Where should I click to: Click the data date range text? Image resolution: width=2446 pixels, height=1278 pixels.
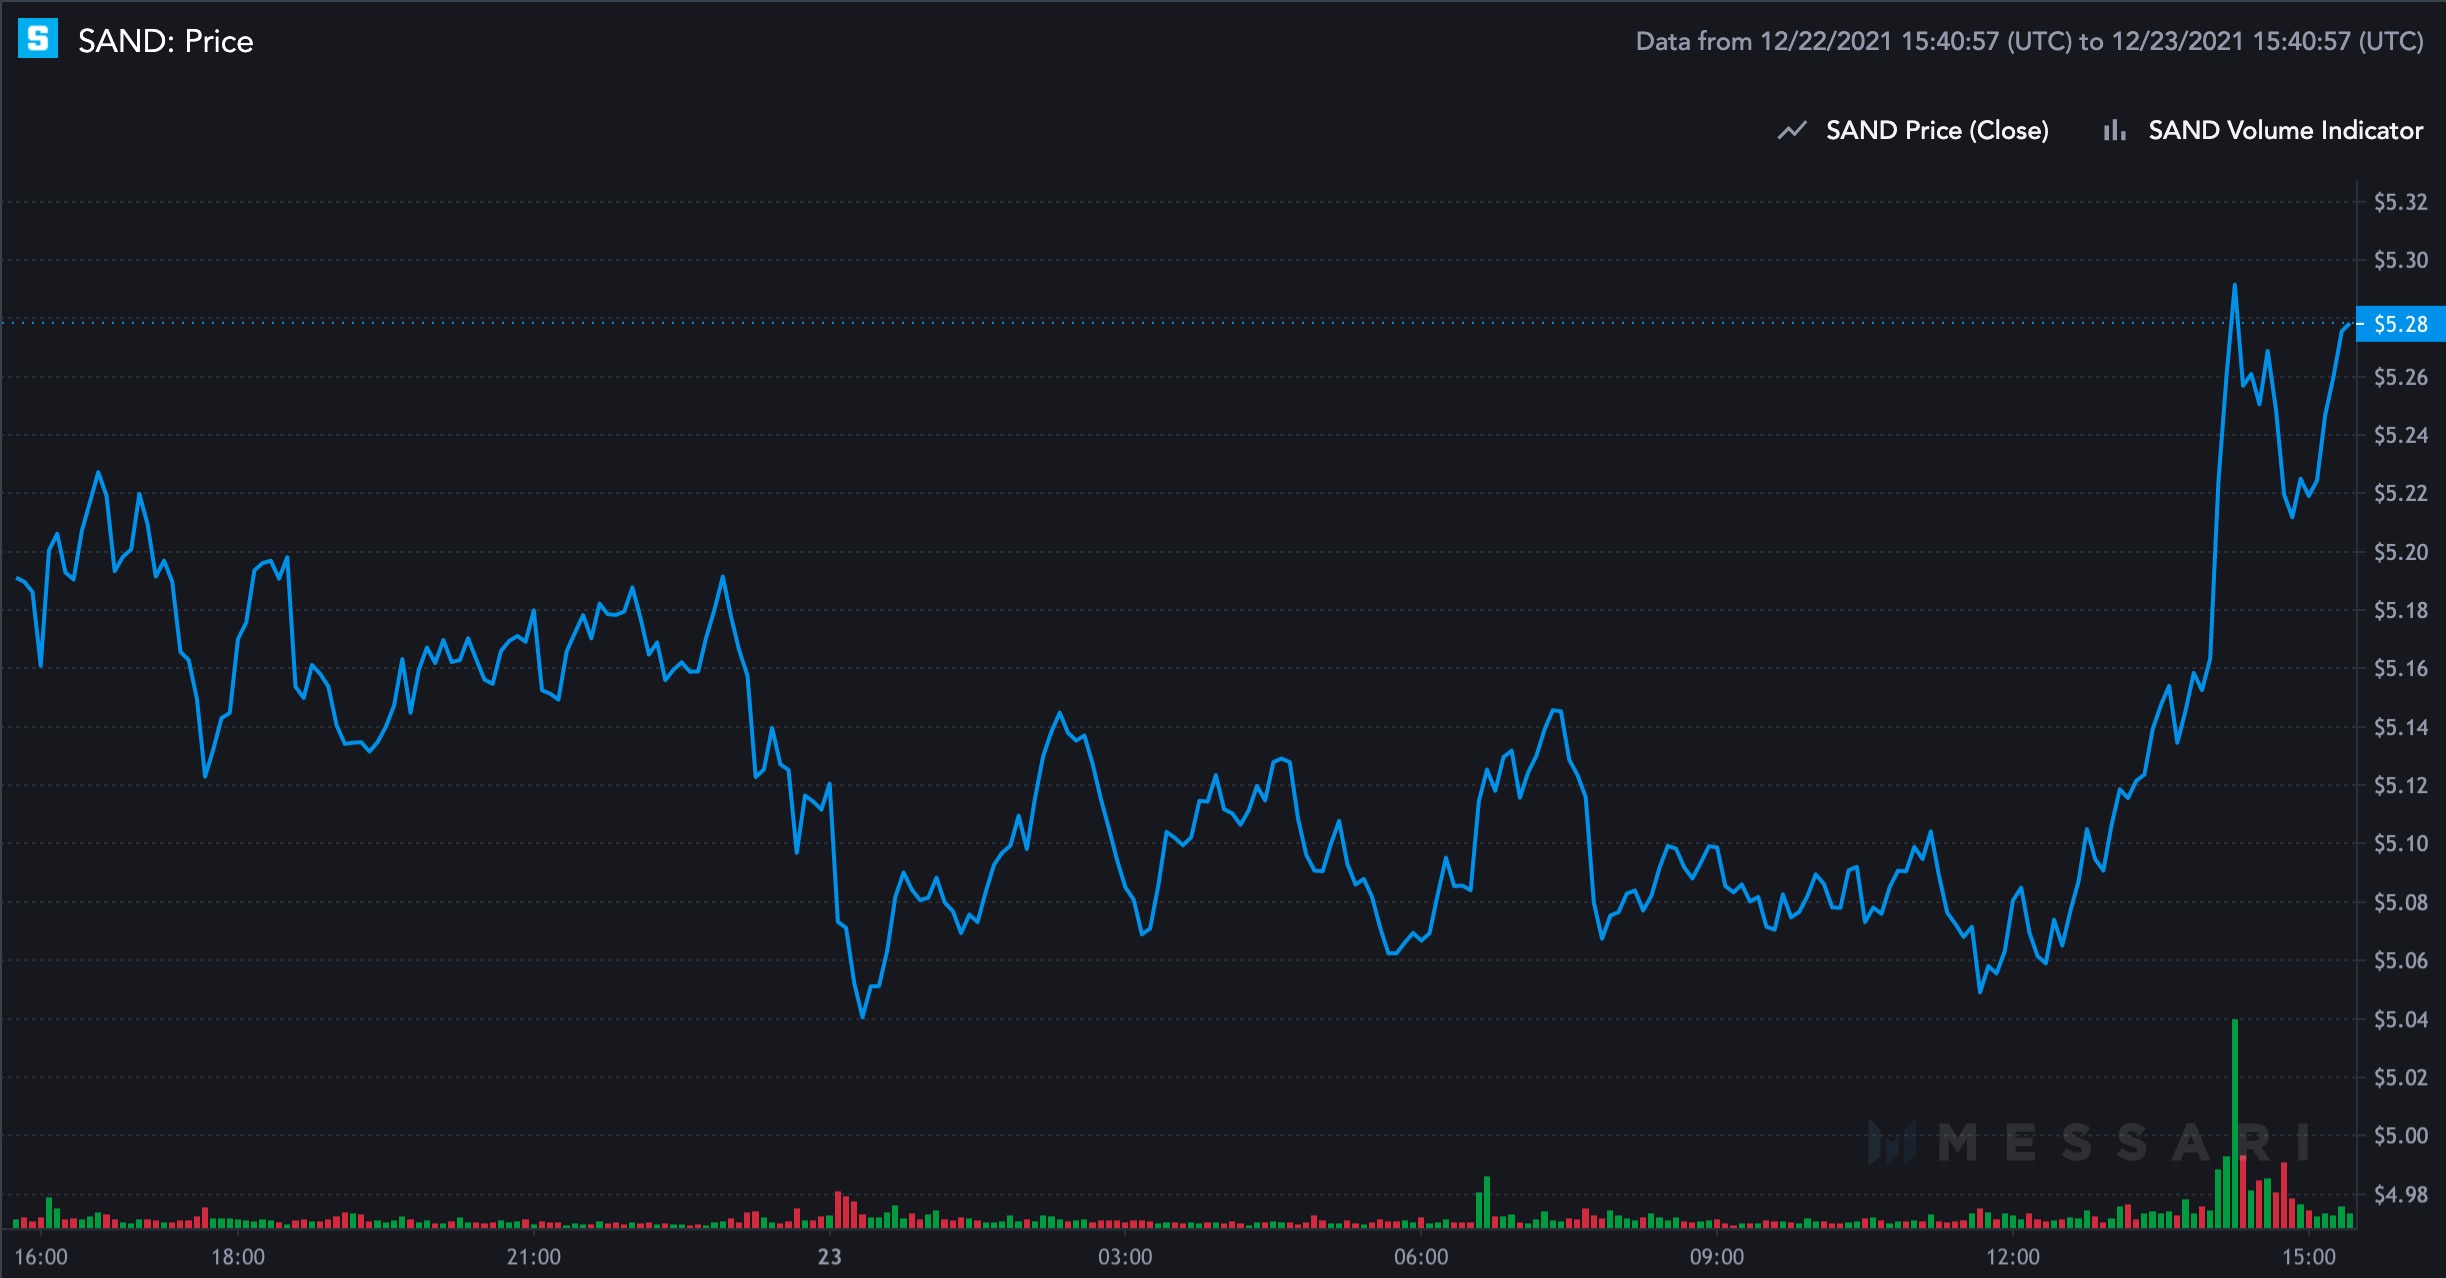pos(2029,41)
